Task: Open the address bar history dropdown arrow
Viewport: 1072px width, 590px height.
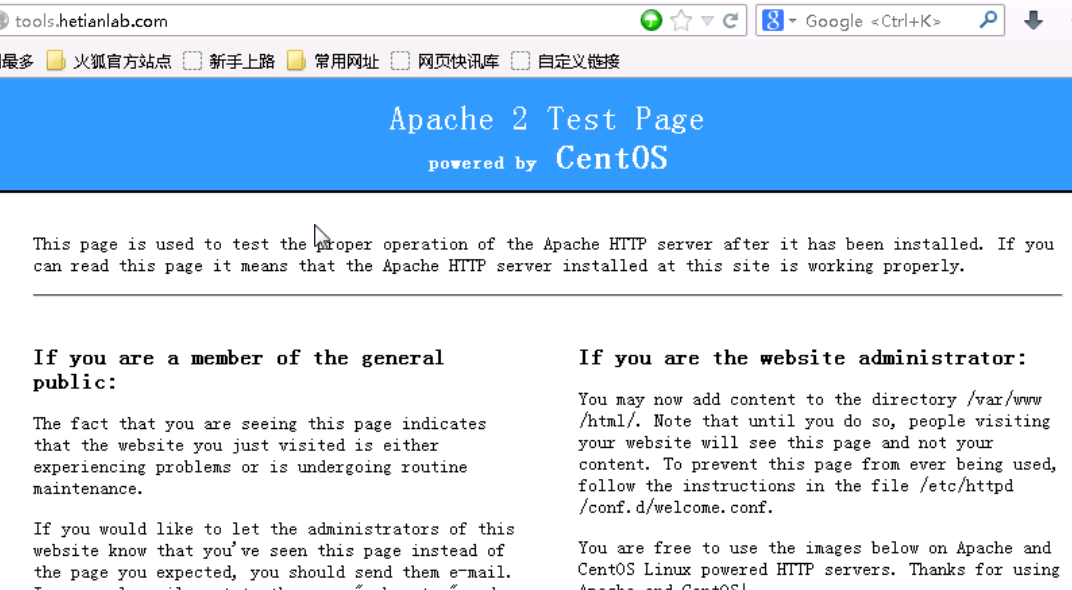Action: [708, 21]
